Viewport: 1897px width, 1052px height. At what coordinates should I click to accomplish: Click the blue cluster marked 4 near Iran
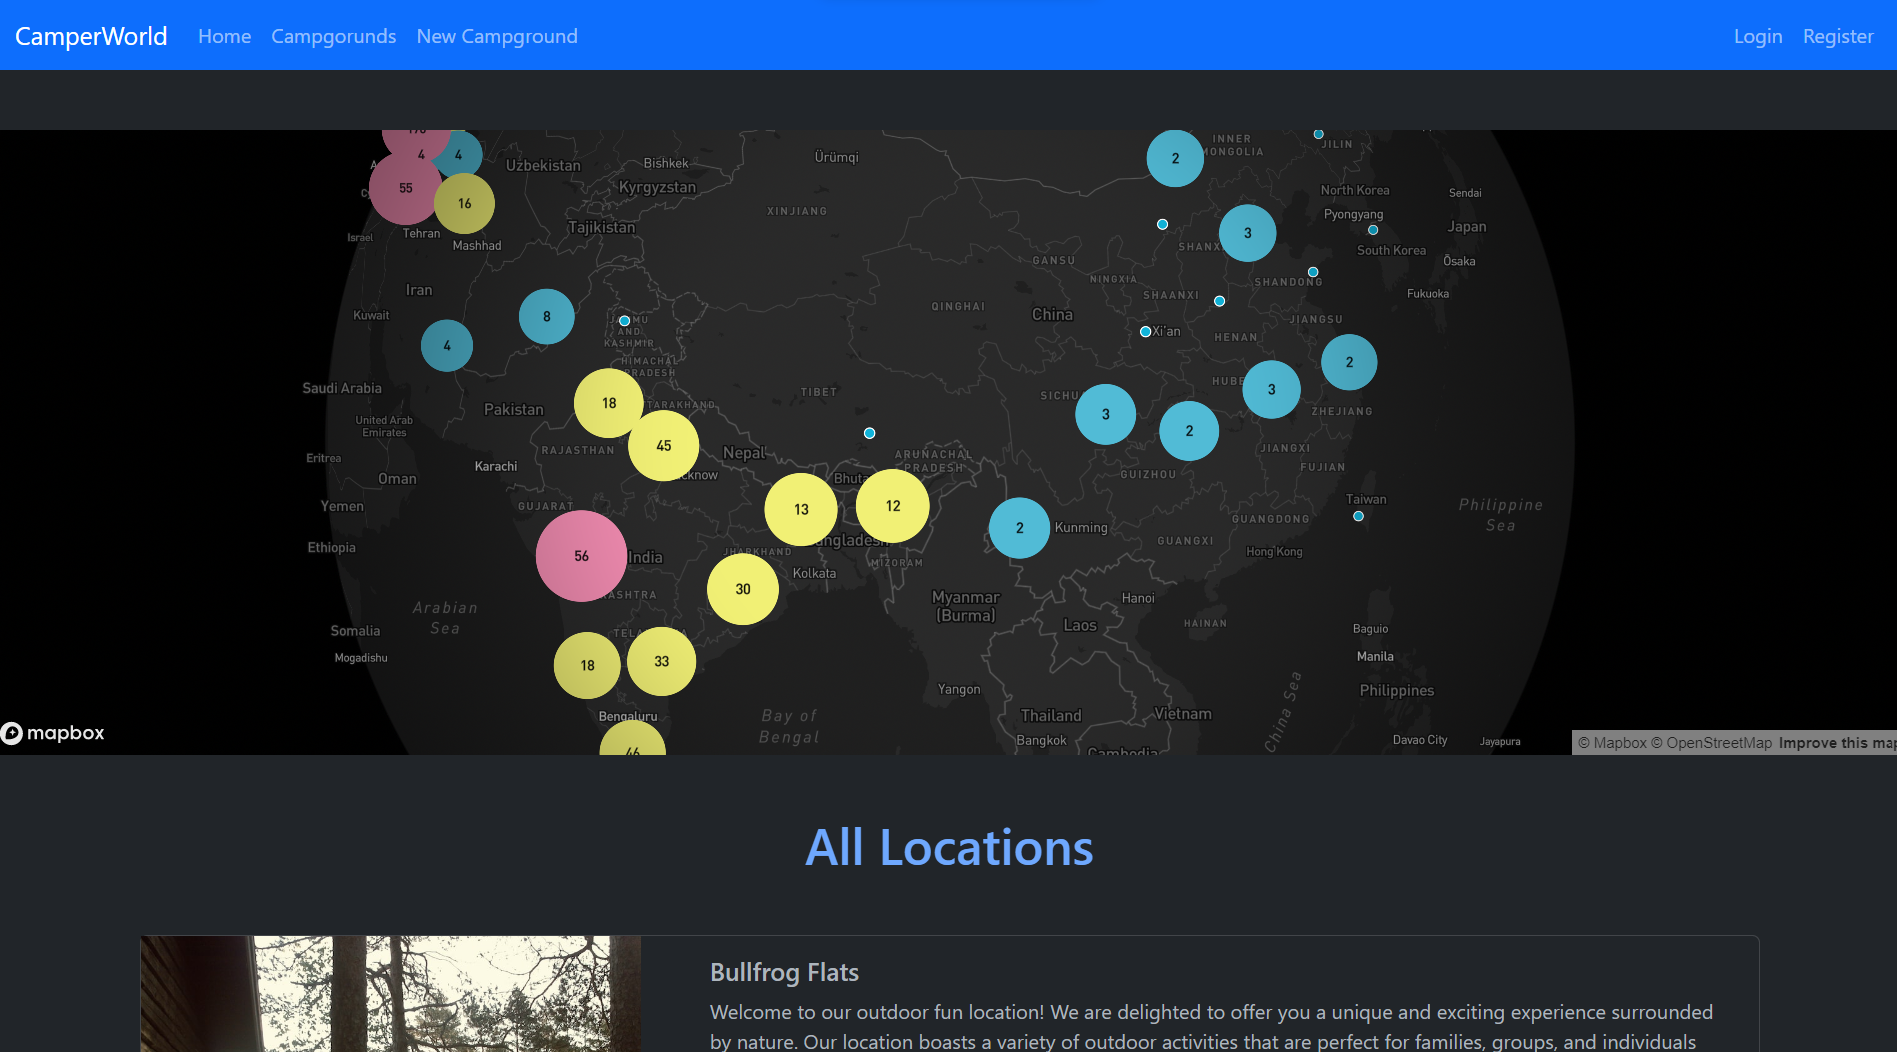[x=447, y=346]
